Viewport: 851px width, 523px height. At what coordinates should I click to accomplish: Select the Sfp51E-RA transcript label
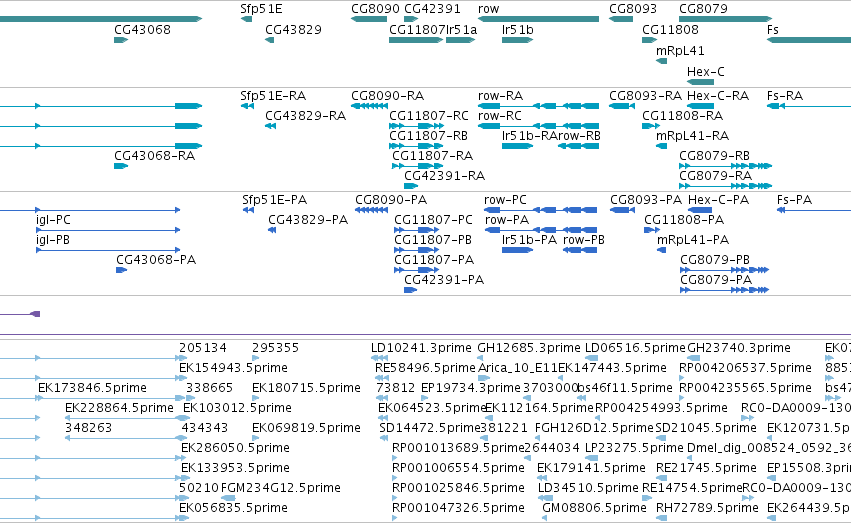point(273,95)
